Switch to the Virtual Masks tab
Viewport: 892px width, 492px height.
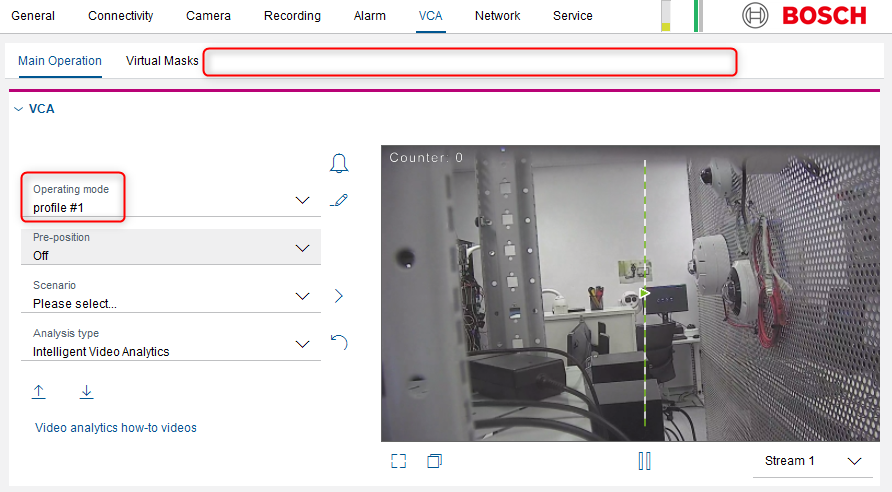[x=162, y=61]
